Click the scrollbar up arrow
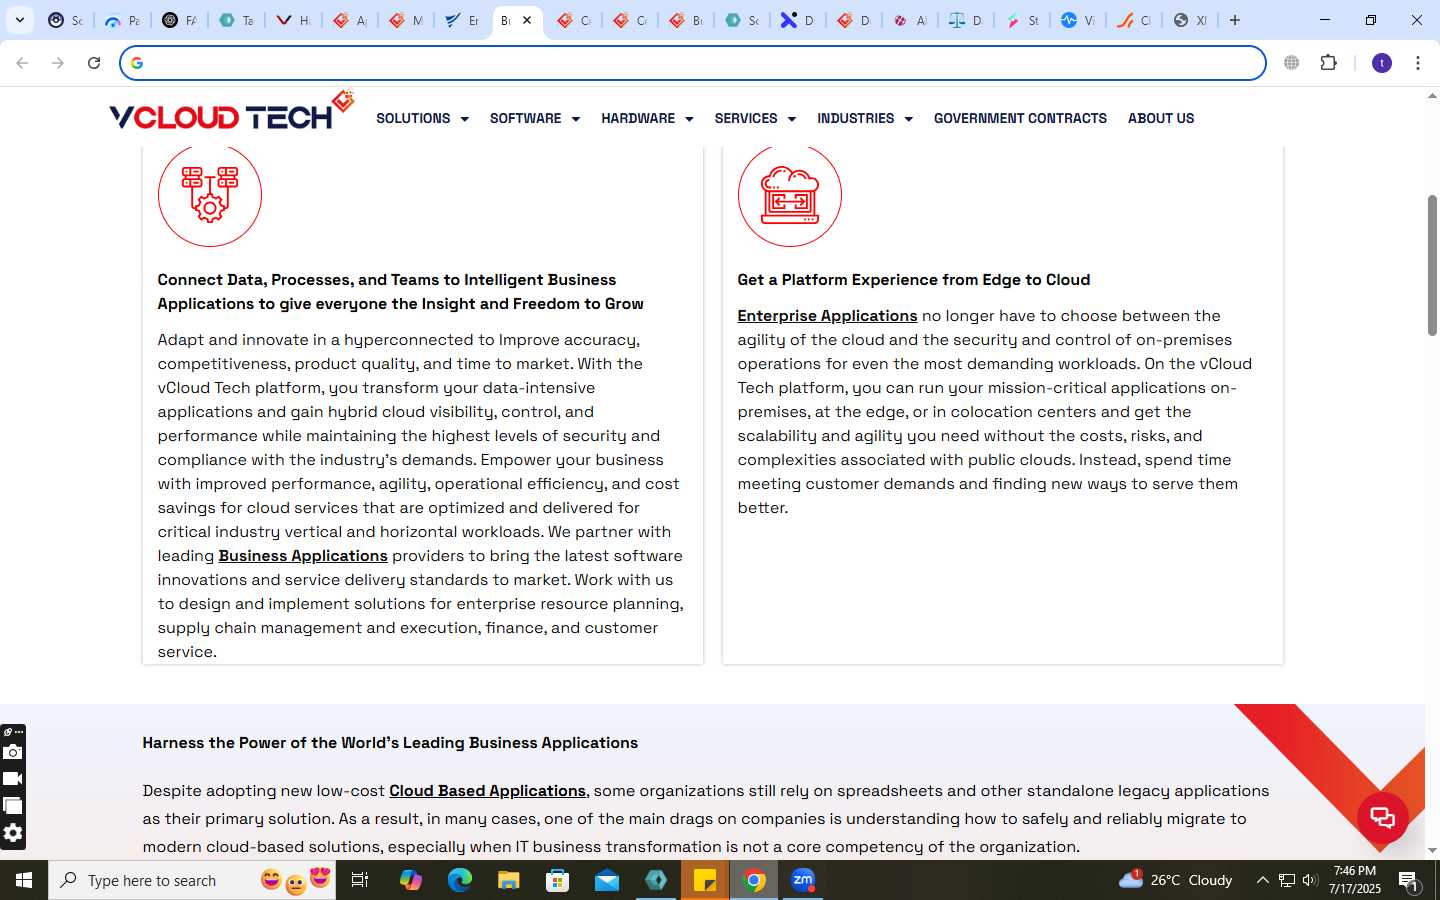The height and width of the screenshot is (900, 1440). 1432,96
